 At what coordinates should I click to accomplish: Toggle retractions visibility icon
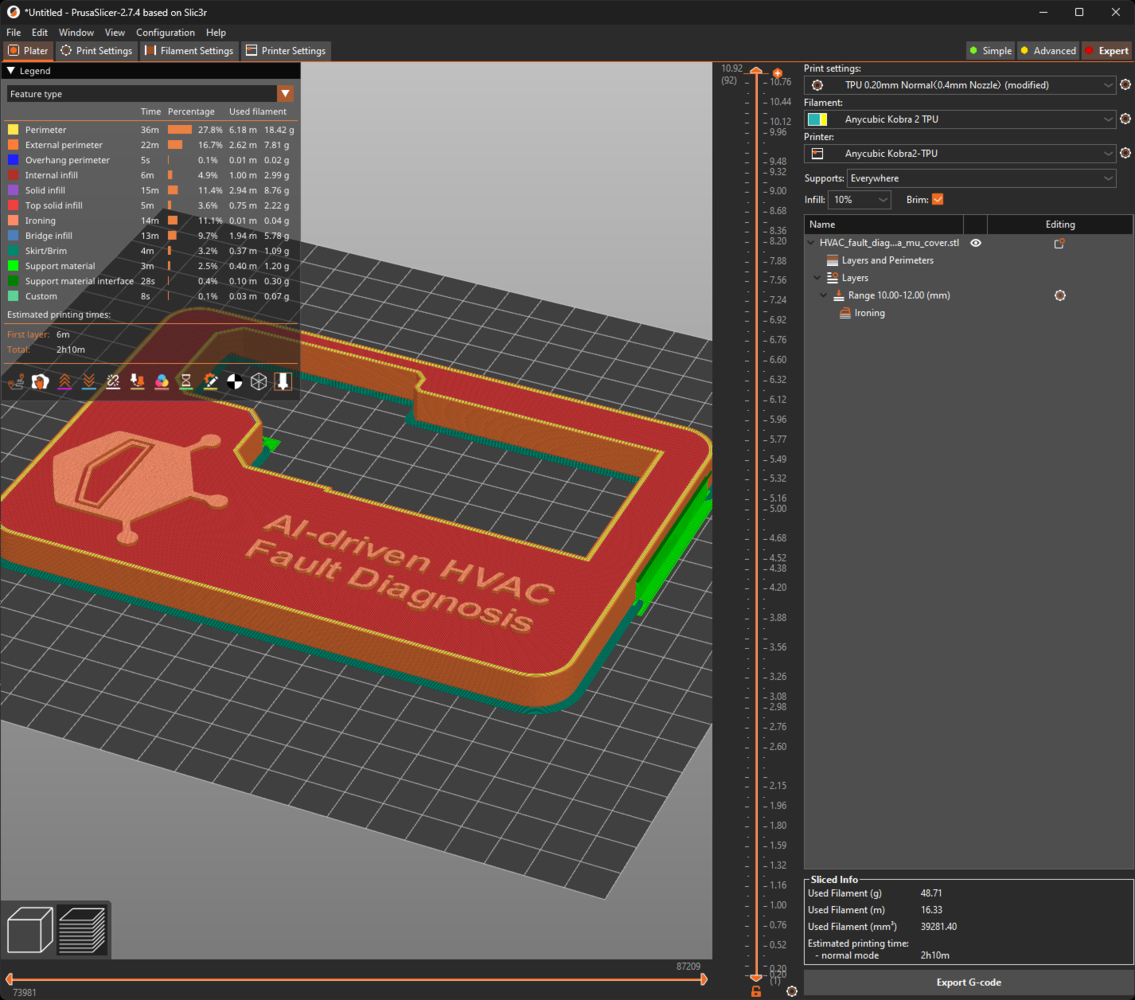[64, 381]
